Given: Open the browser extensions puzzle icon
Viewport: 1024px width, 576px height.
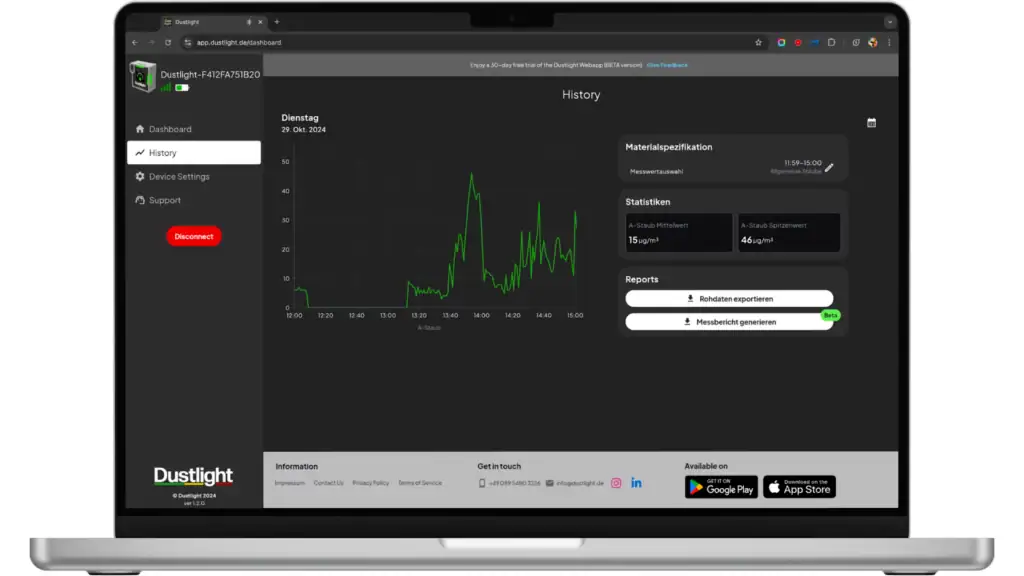Looking at the screenshot, I should click(x=831, y=42).
